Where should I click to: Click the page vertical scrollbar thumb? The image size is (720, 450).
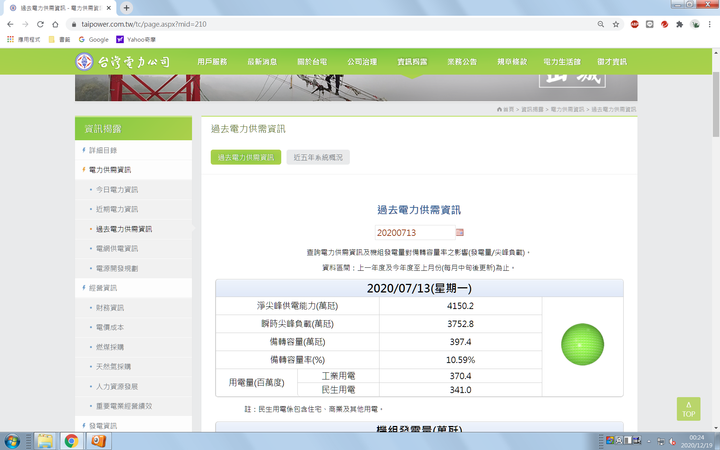tap(715, 104)
